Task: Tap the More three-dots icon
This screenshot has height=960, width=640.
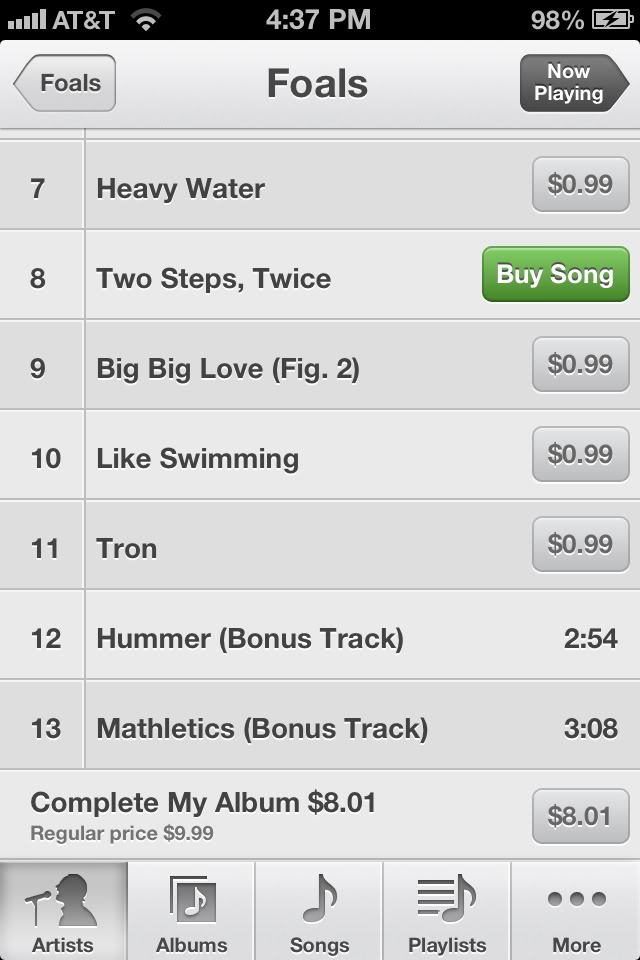Action: (576, 898)
